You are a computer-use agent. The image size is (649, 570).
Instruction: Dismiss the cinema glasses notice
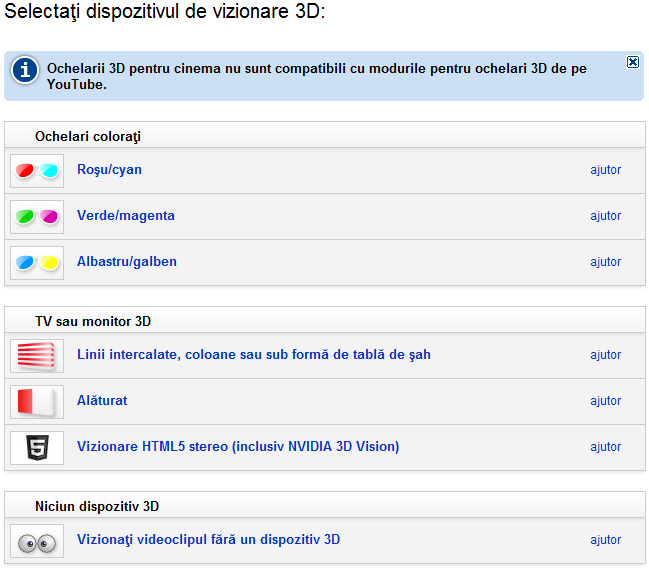632,62
